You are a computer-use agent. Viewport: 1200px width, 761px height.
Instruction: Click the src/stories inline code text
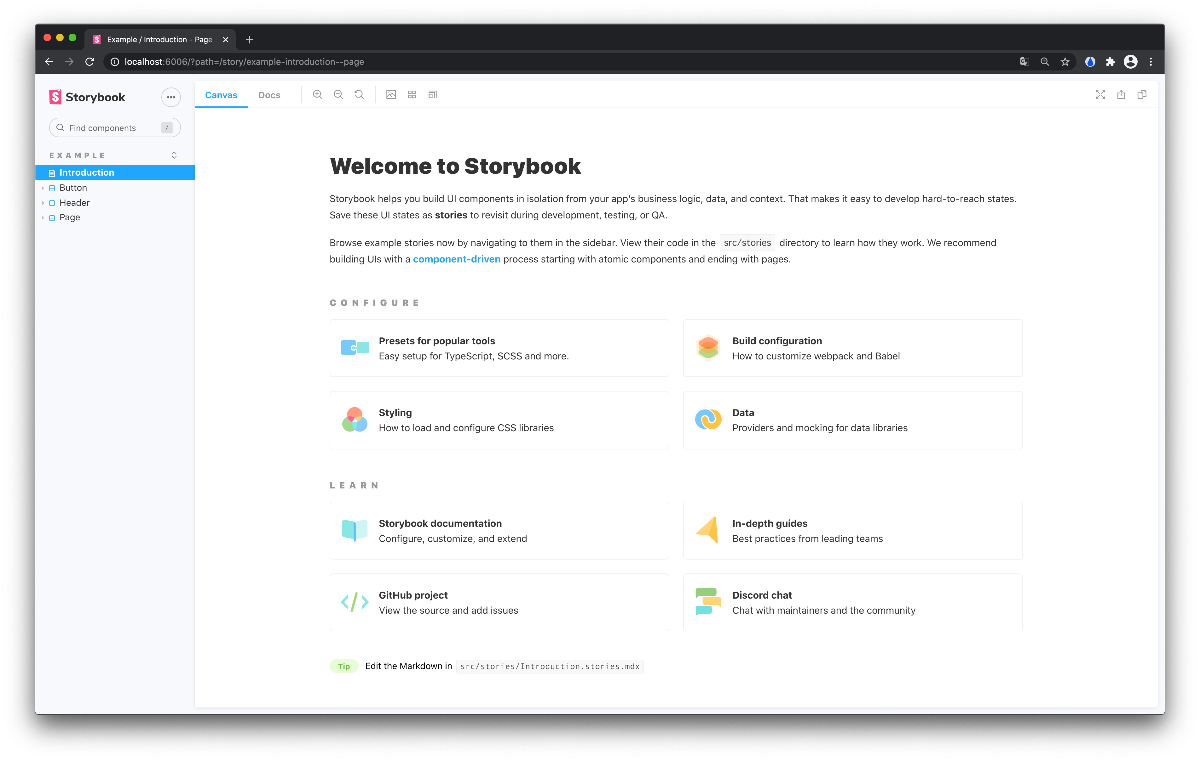[747, 243]
